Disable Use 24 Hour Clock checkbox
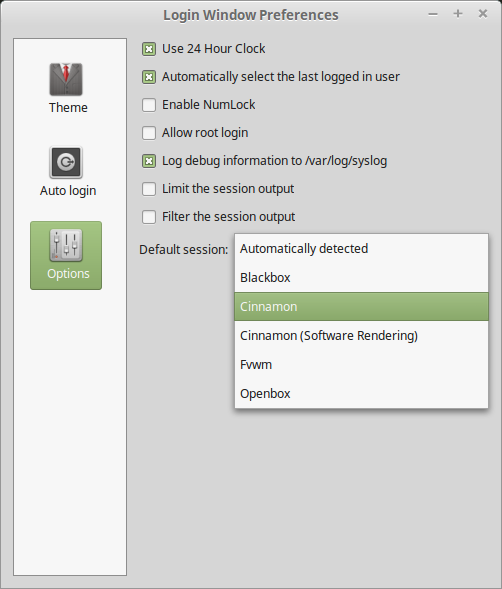 click(149, 49)
